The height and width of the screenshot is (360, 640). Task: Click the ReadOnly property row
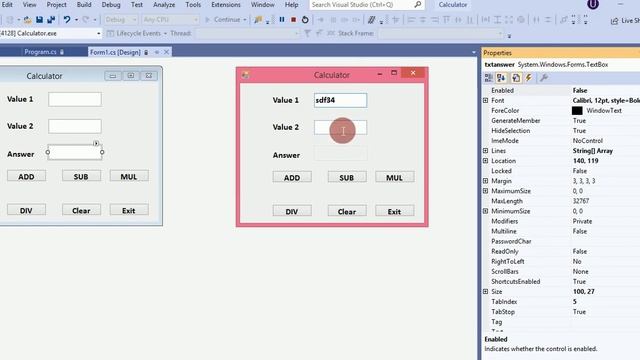561,251
